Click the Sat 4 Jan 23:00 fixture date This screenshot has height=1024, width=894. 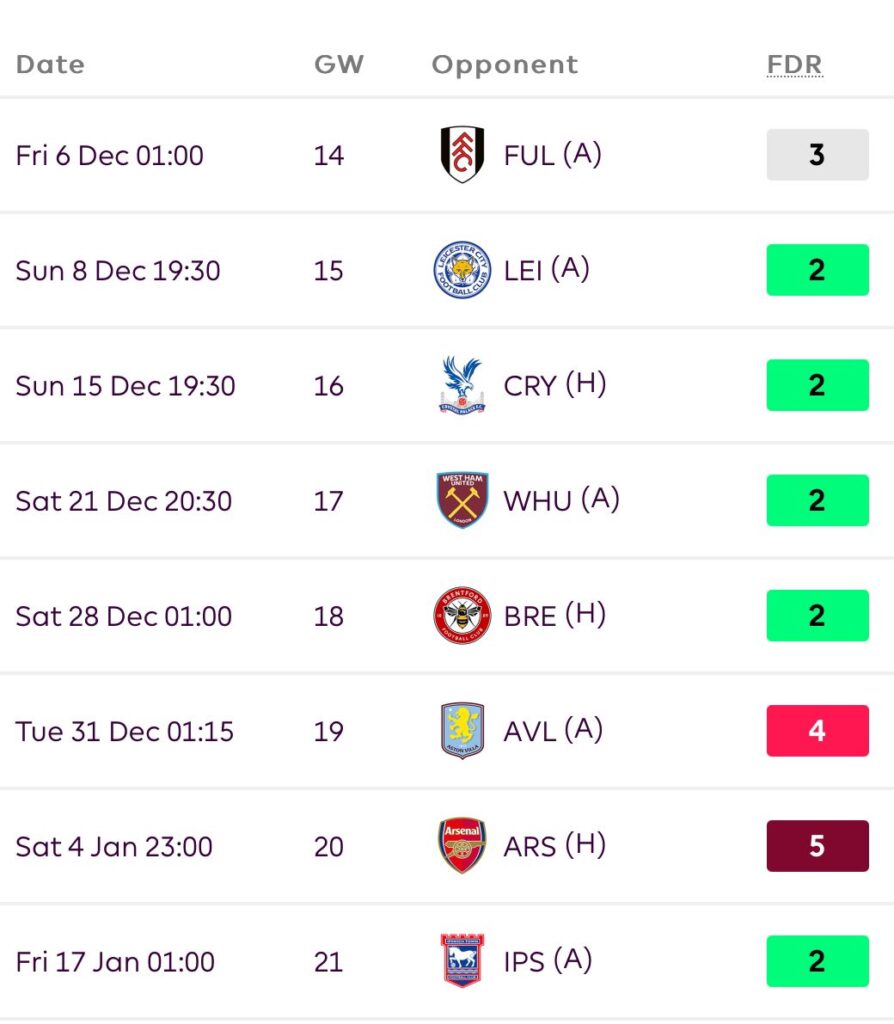[x=114, y=847]
